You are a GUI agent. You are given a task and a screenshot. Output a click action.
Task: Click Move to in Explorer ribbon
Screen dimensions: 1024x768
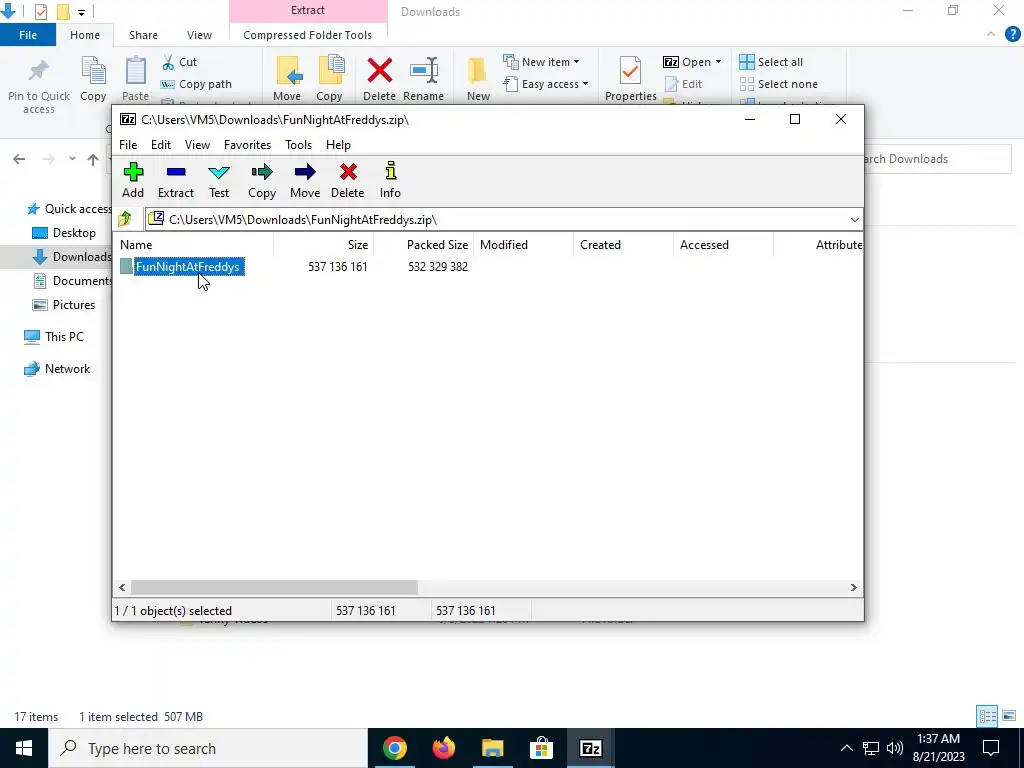(x=287, y=80)
